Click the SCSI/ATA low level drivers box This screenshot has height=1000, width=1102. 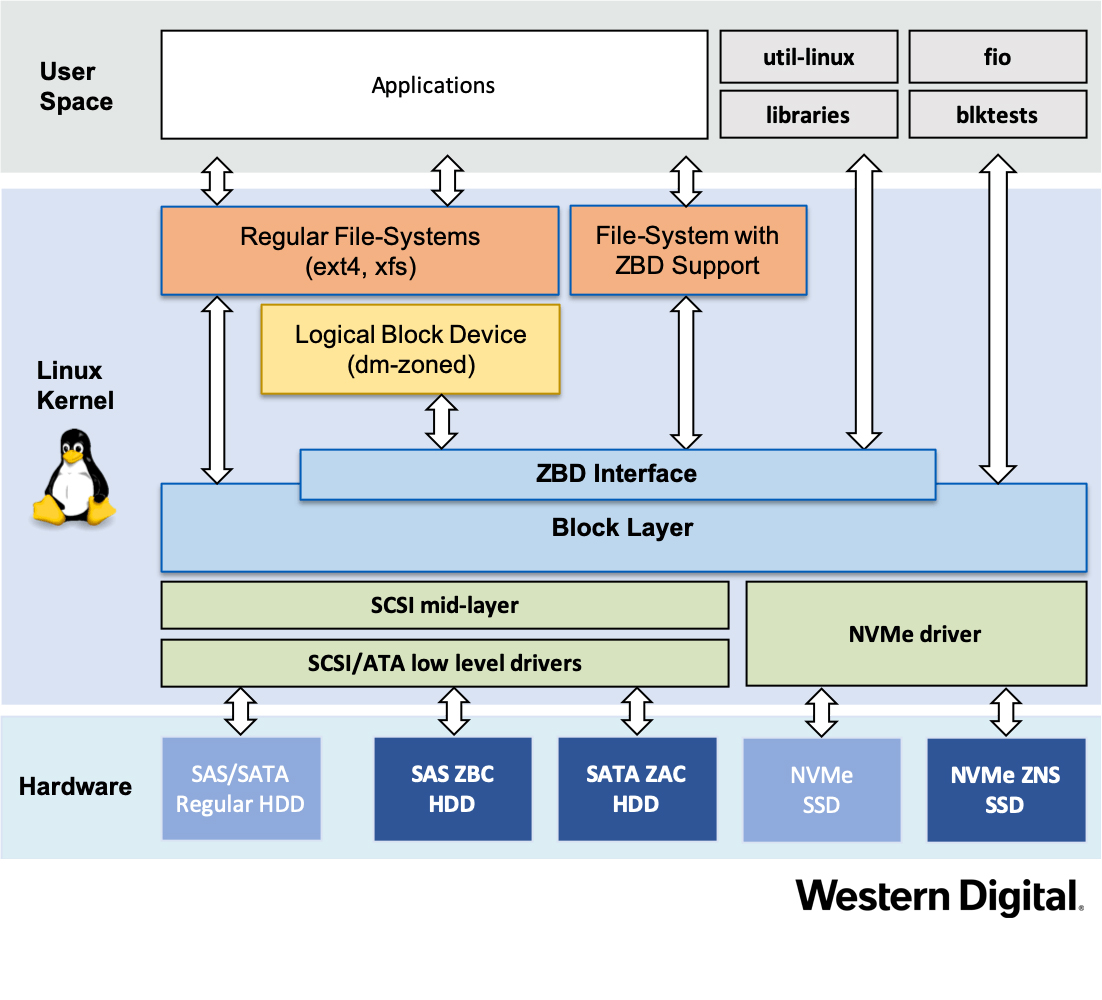pos(445,663)
